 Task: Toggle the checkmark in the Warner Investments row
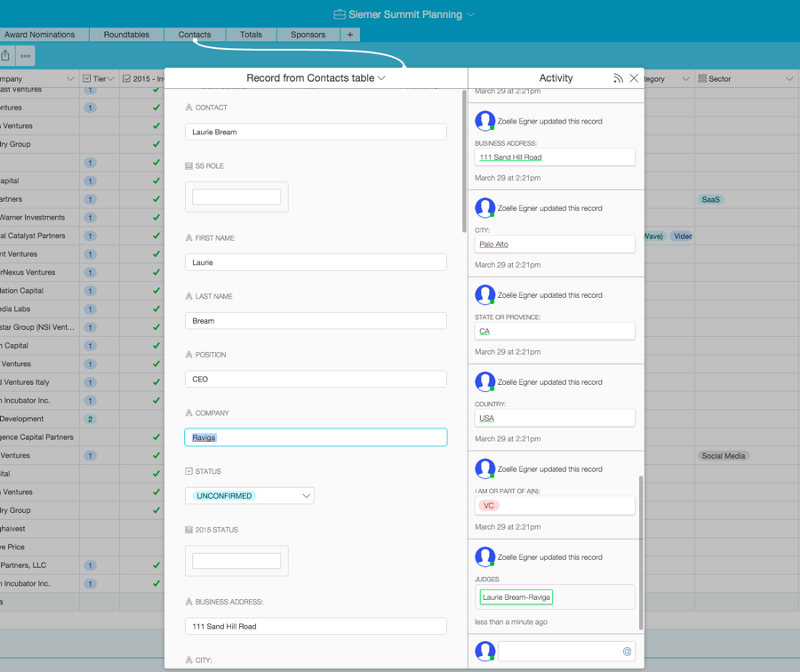click(156, 217)
